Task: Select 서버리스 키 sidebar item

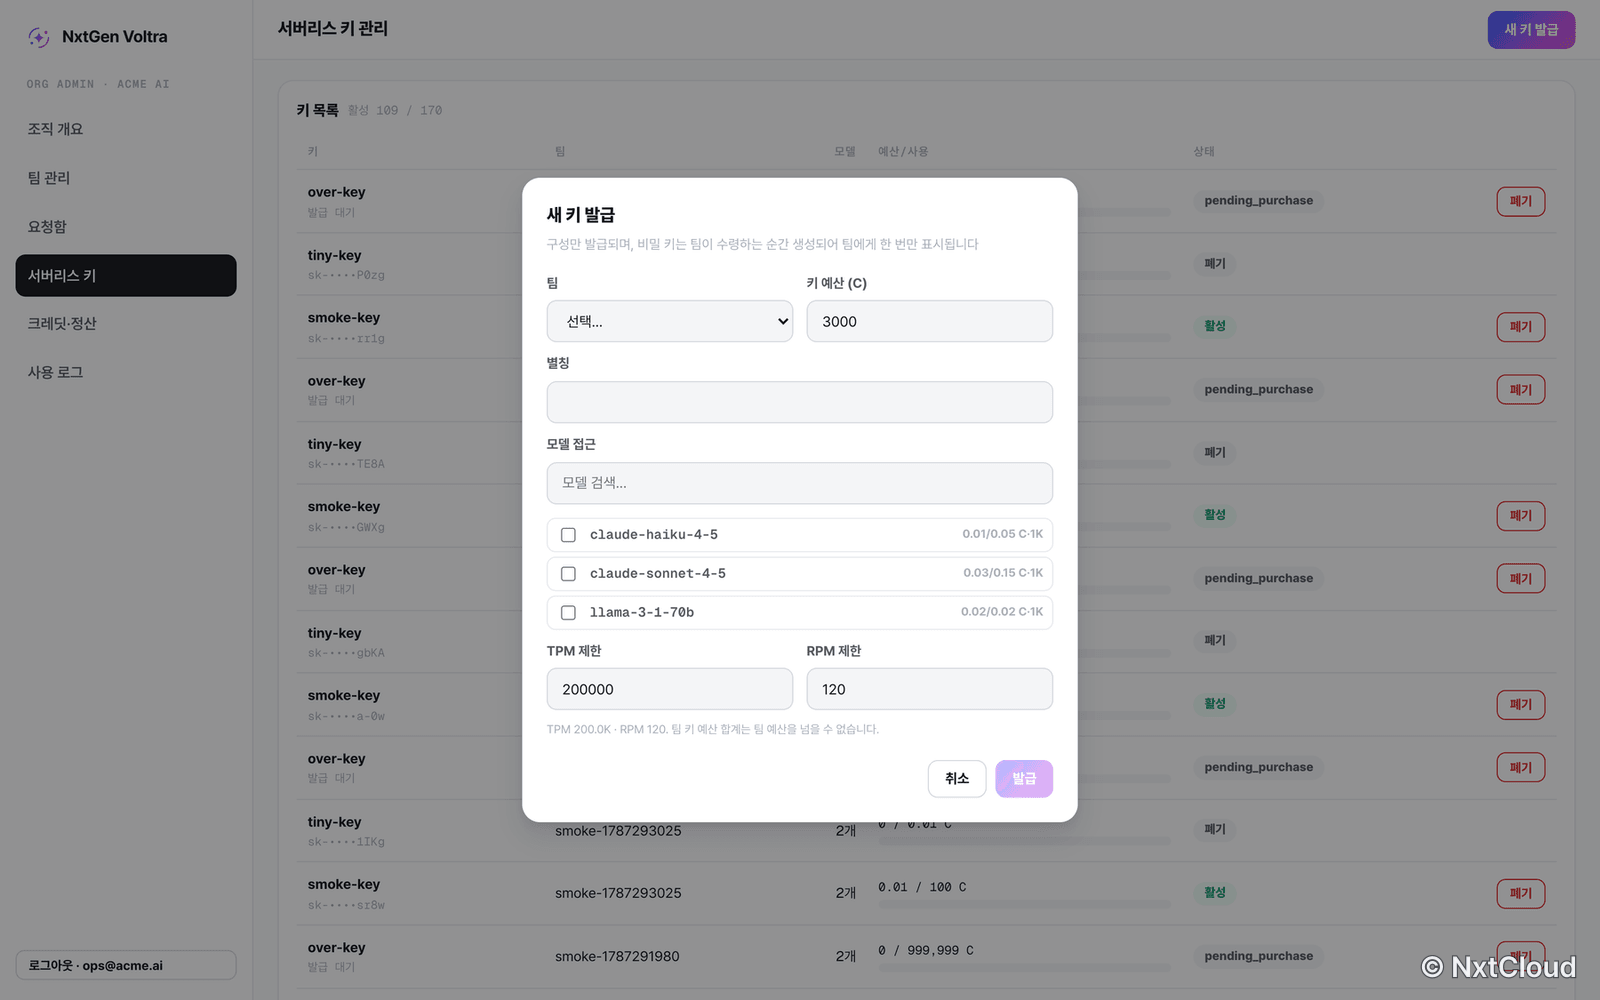Action: coord(126,275)
